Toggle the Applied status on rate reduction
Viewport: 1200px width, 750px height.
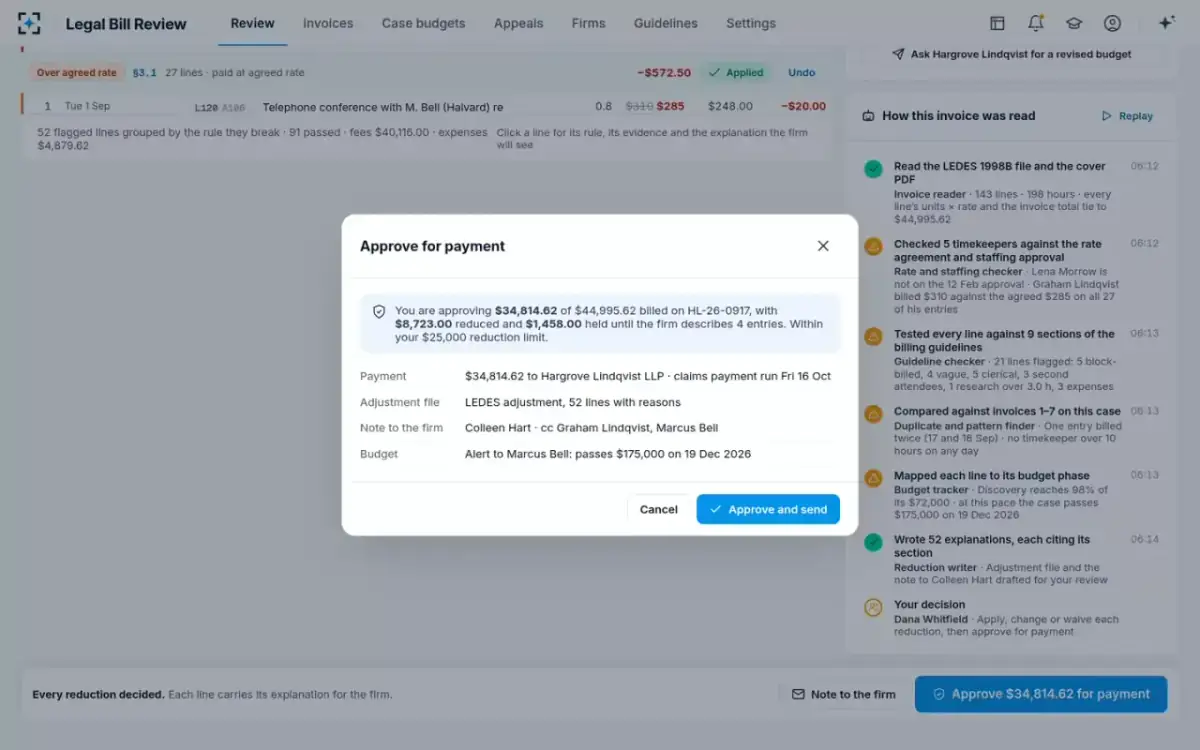click(x=735, y=72)
